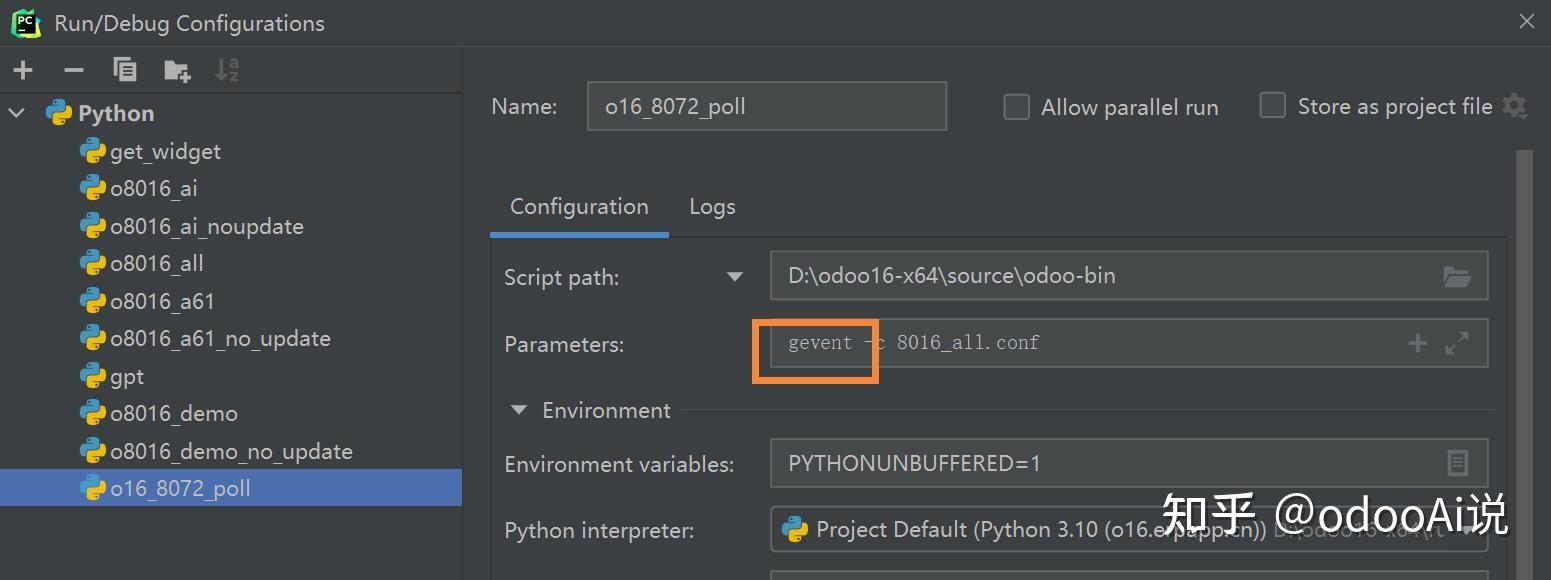This screenshot has height=580, width=1551.
Task: Insert macro in Parameters field
Action: [1417, 344]
